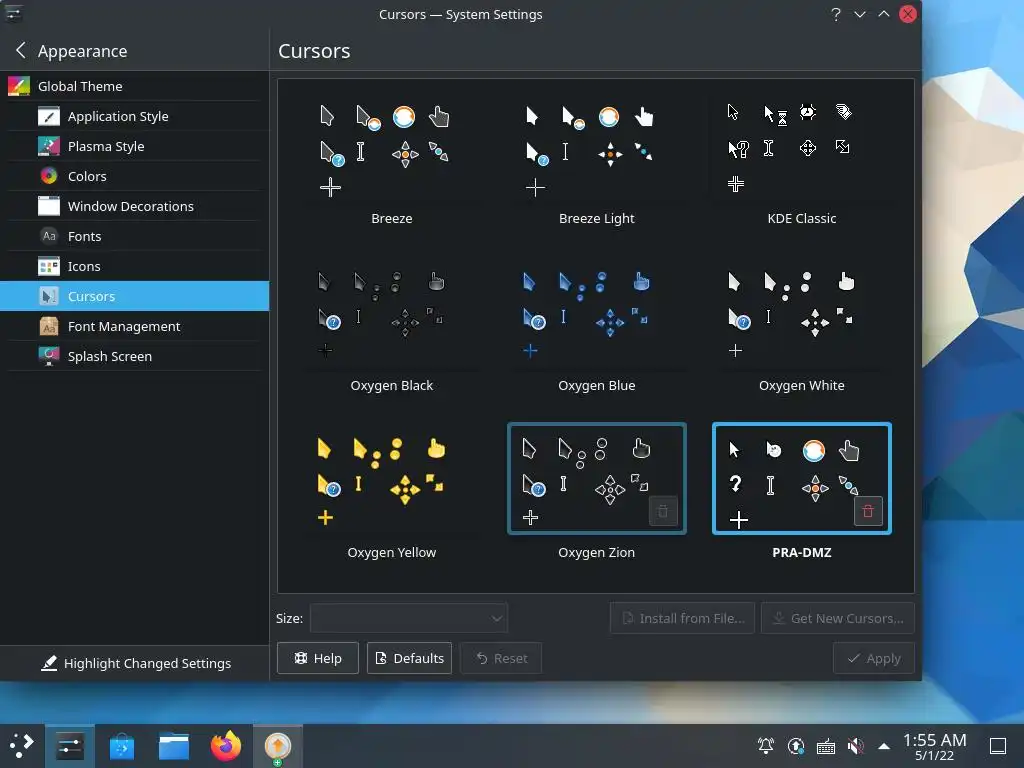Click the keyboard tray icon
Image resolution: width=1024 pixels, height=768 pixels.
pyautogui.click(x=825, y=745)
